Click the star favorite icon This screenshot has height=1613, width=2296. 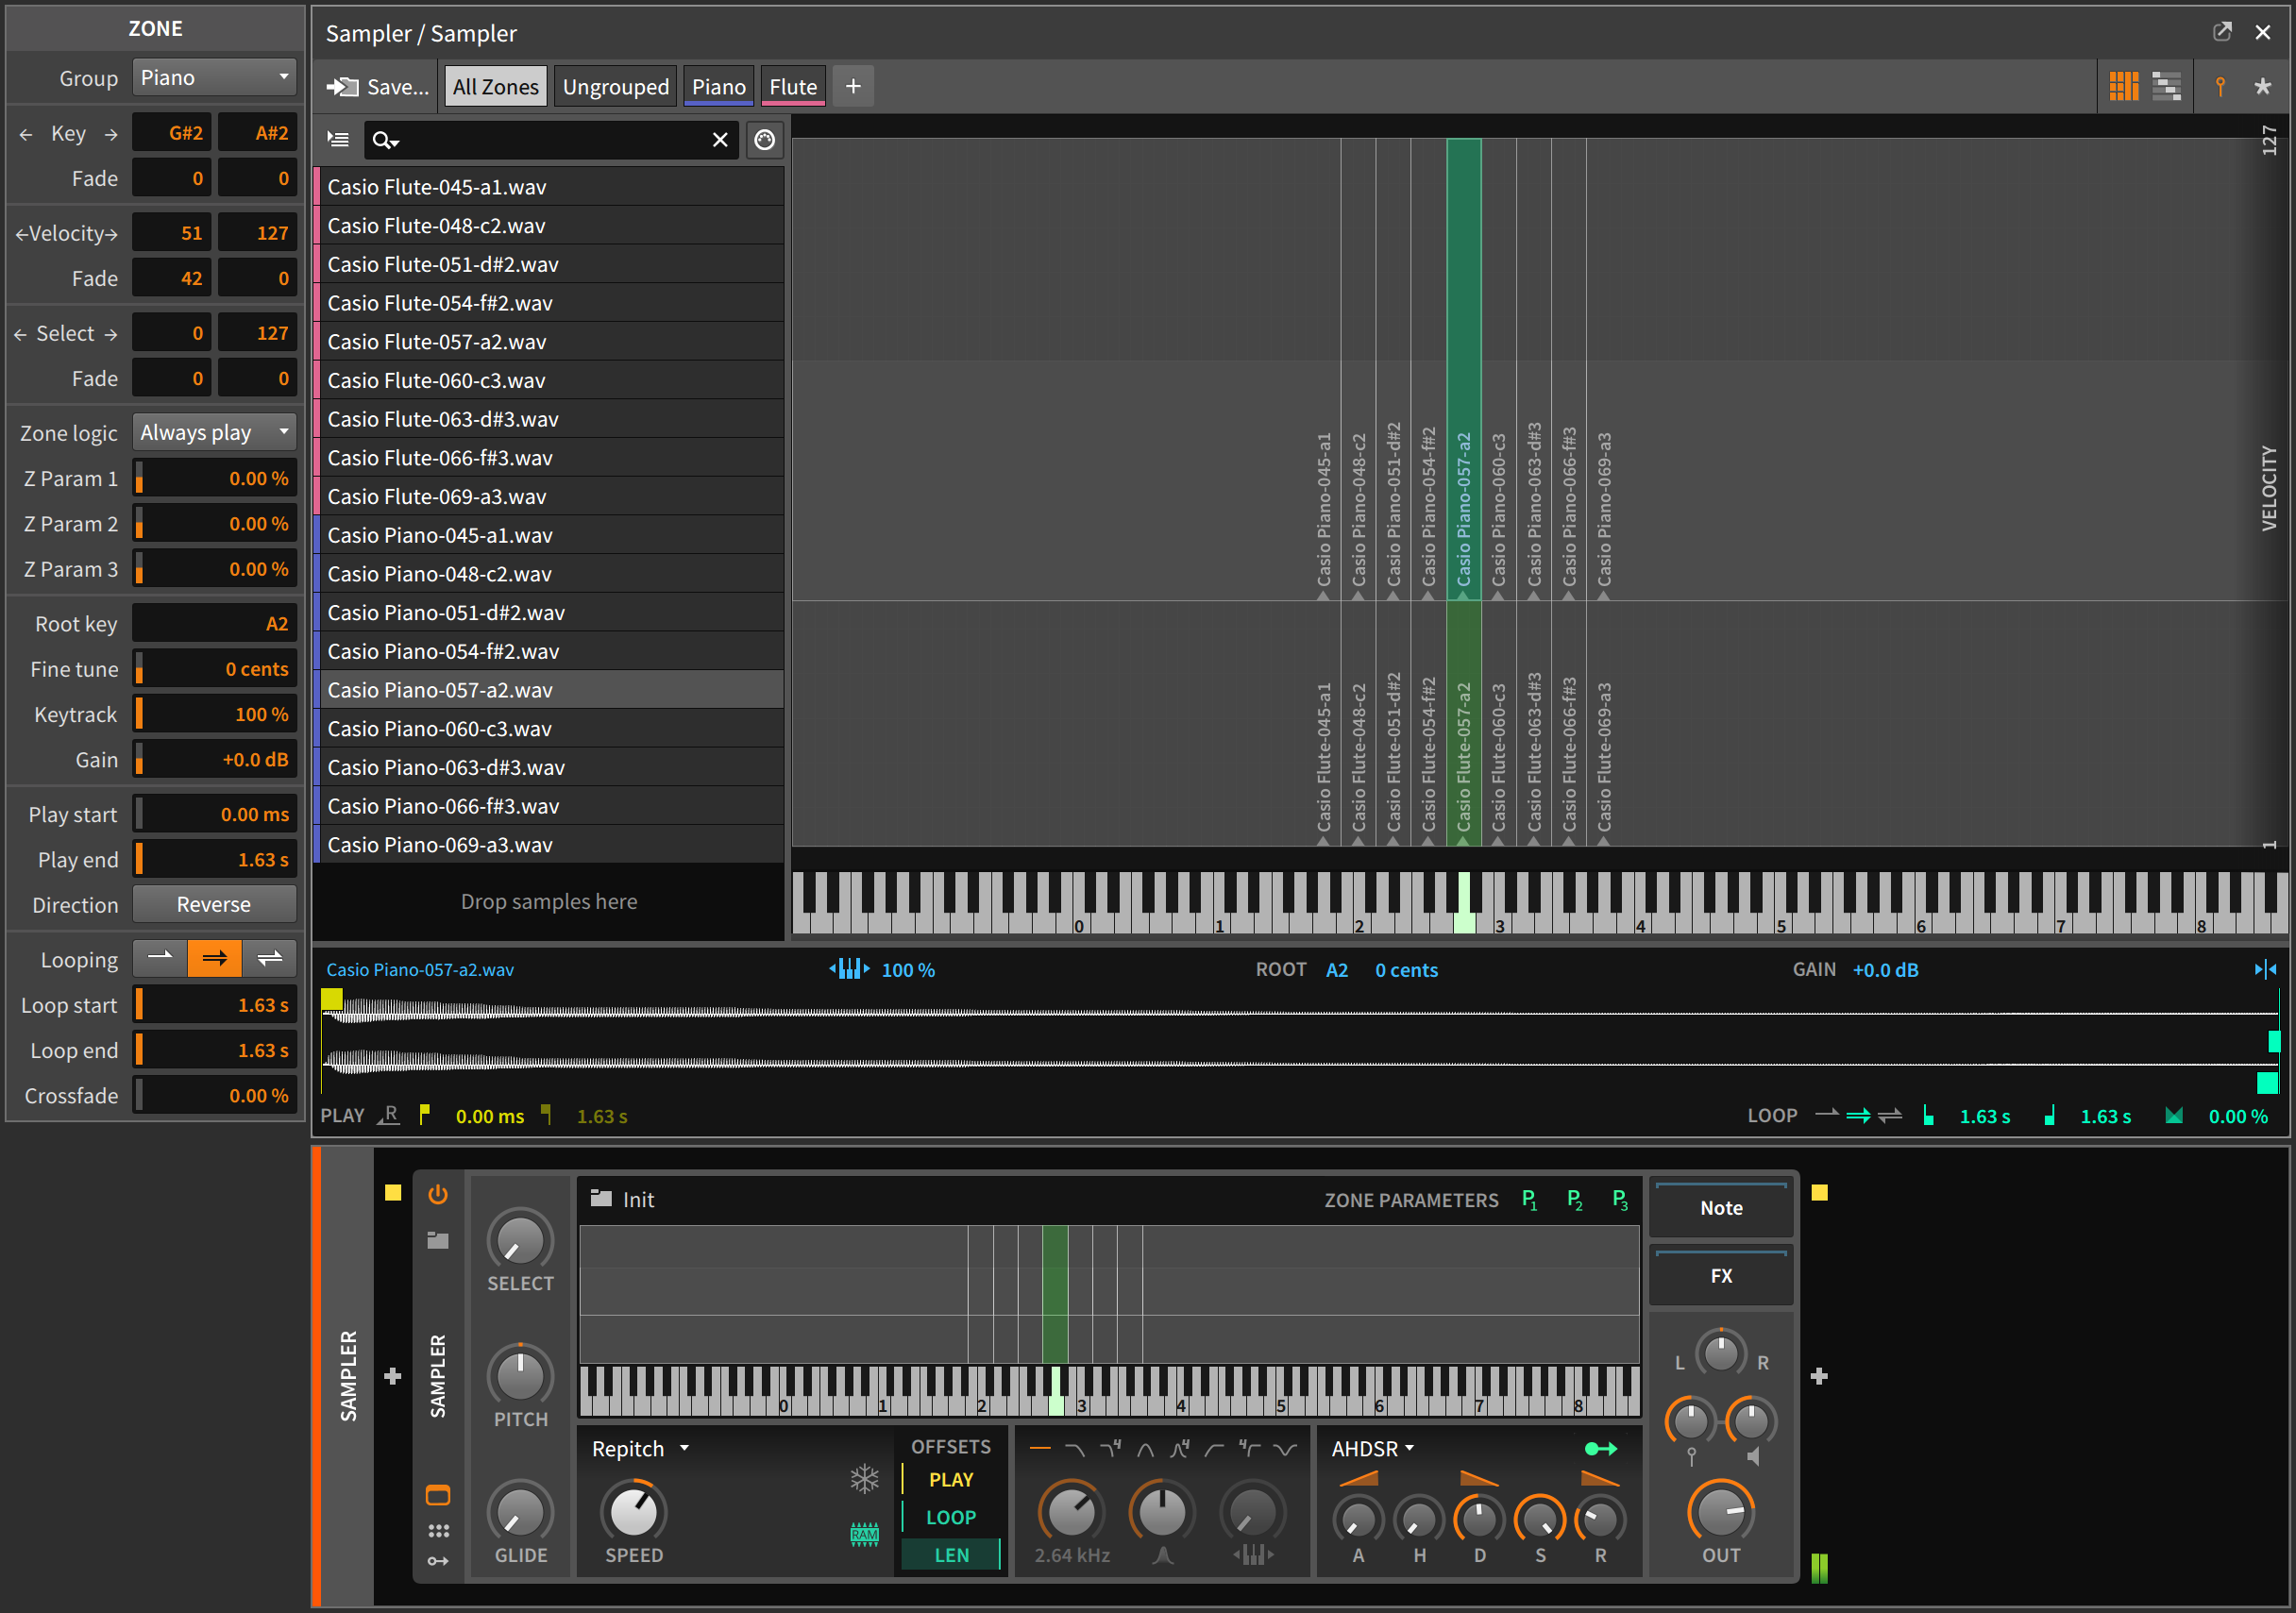[x=2262, y=87]
